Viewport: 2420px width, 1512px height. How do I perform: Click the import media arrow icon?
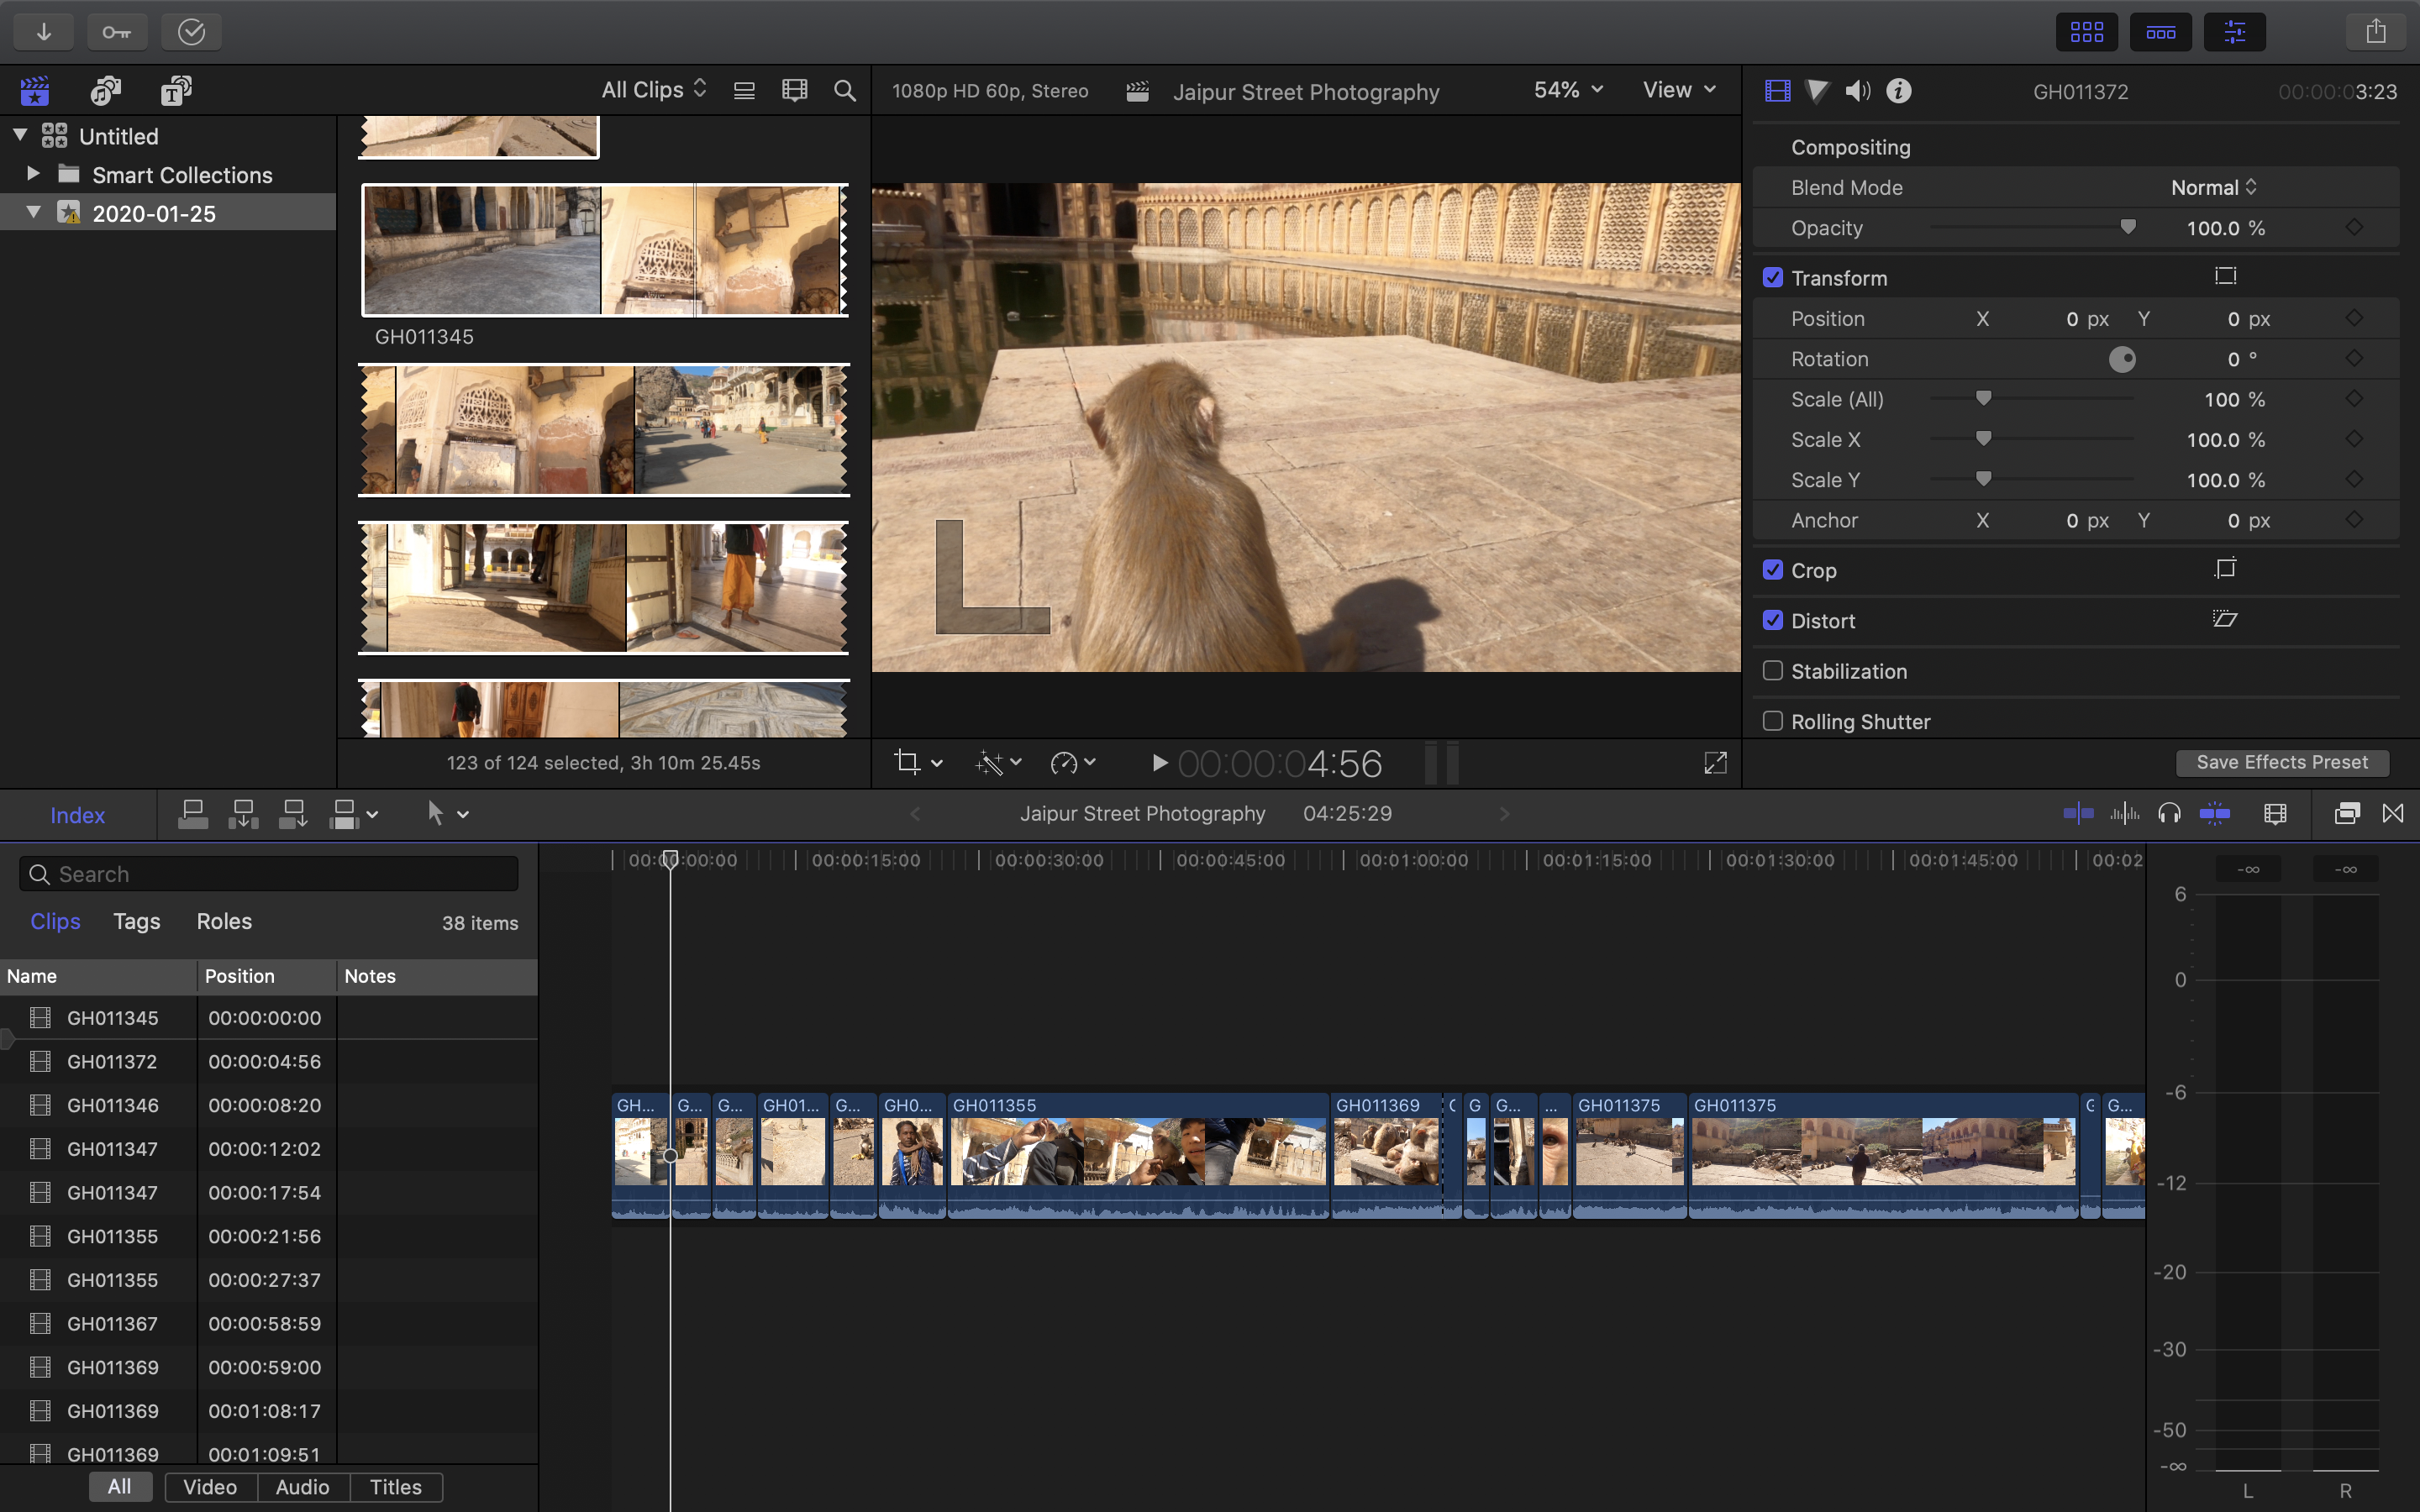(x=44, y=32)
